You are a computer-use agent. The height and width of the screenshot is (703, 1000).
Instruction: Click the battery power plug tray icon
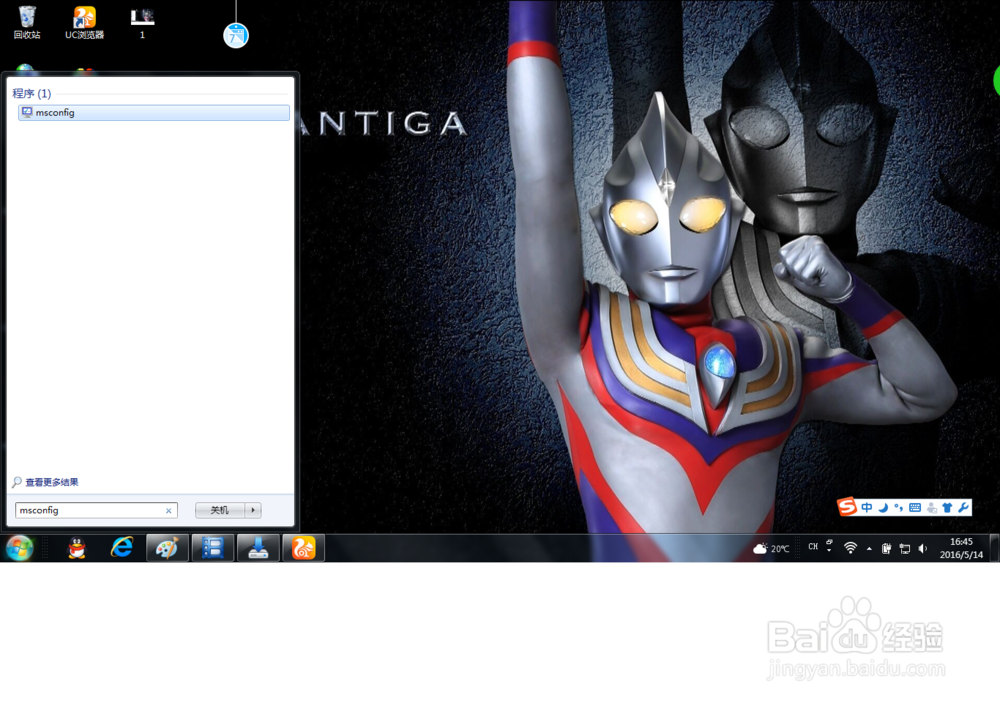pyautogui.click(x=886, y=549)
